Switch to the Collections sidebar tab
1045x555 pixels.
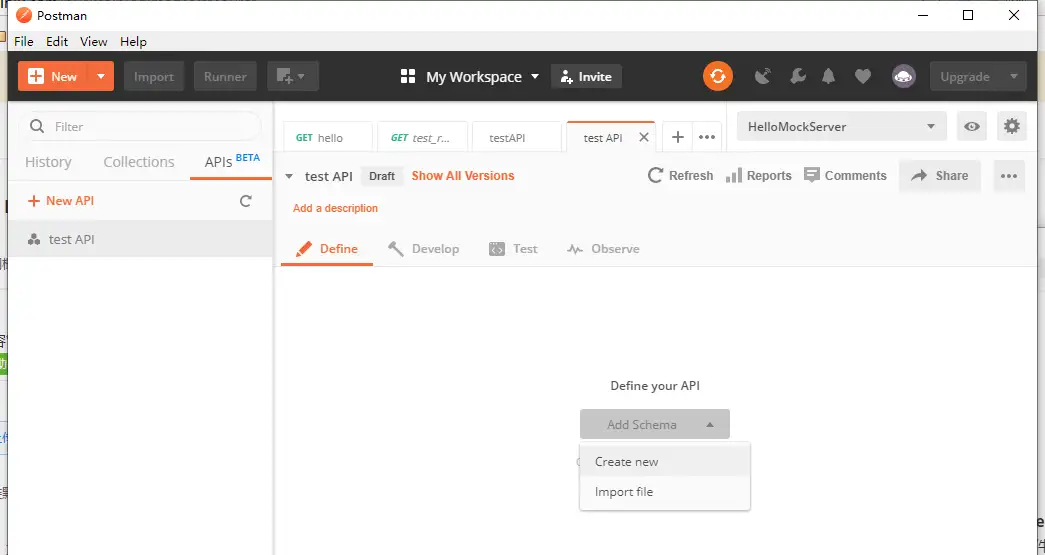tap(138, 162)
